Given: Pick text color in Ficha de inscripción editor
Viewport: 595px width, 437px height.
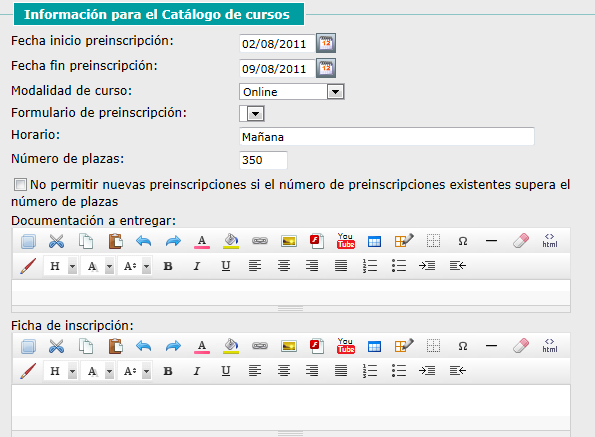Looking at the screenshot, I should [202, 346].
